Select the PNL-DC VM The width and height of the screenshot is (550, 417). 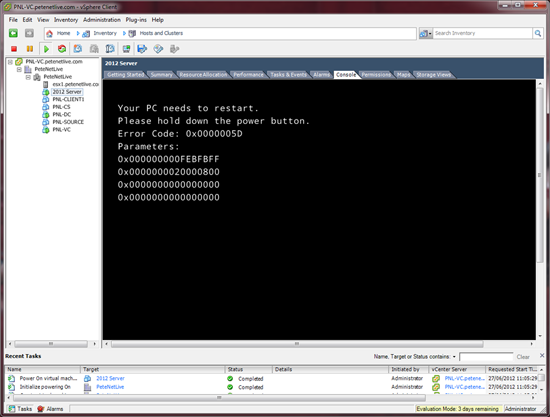tap(61, 114)
